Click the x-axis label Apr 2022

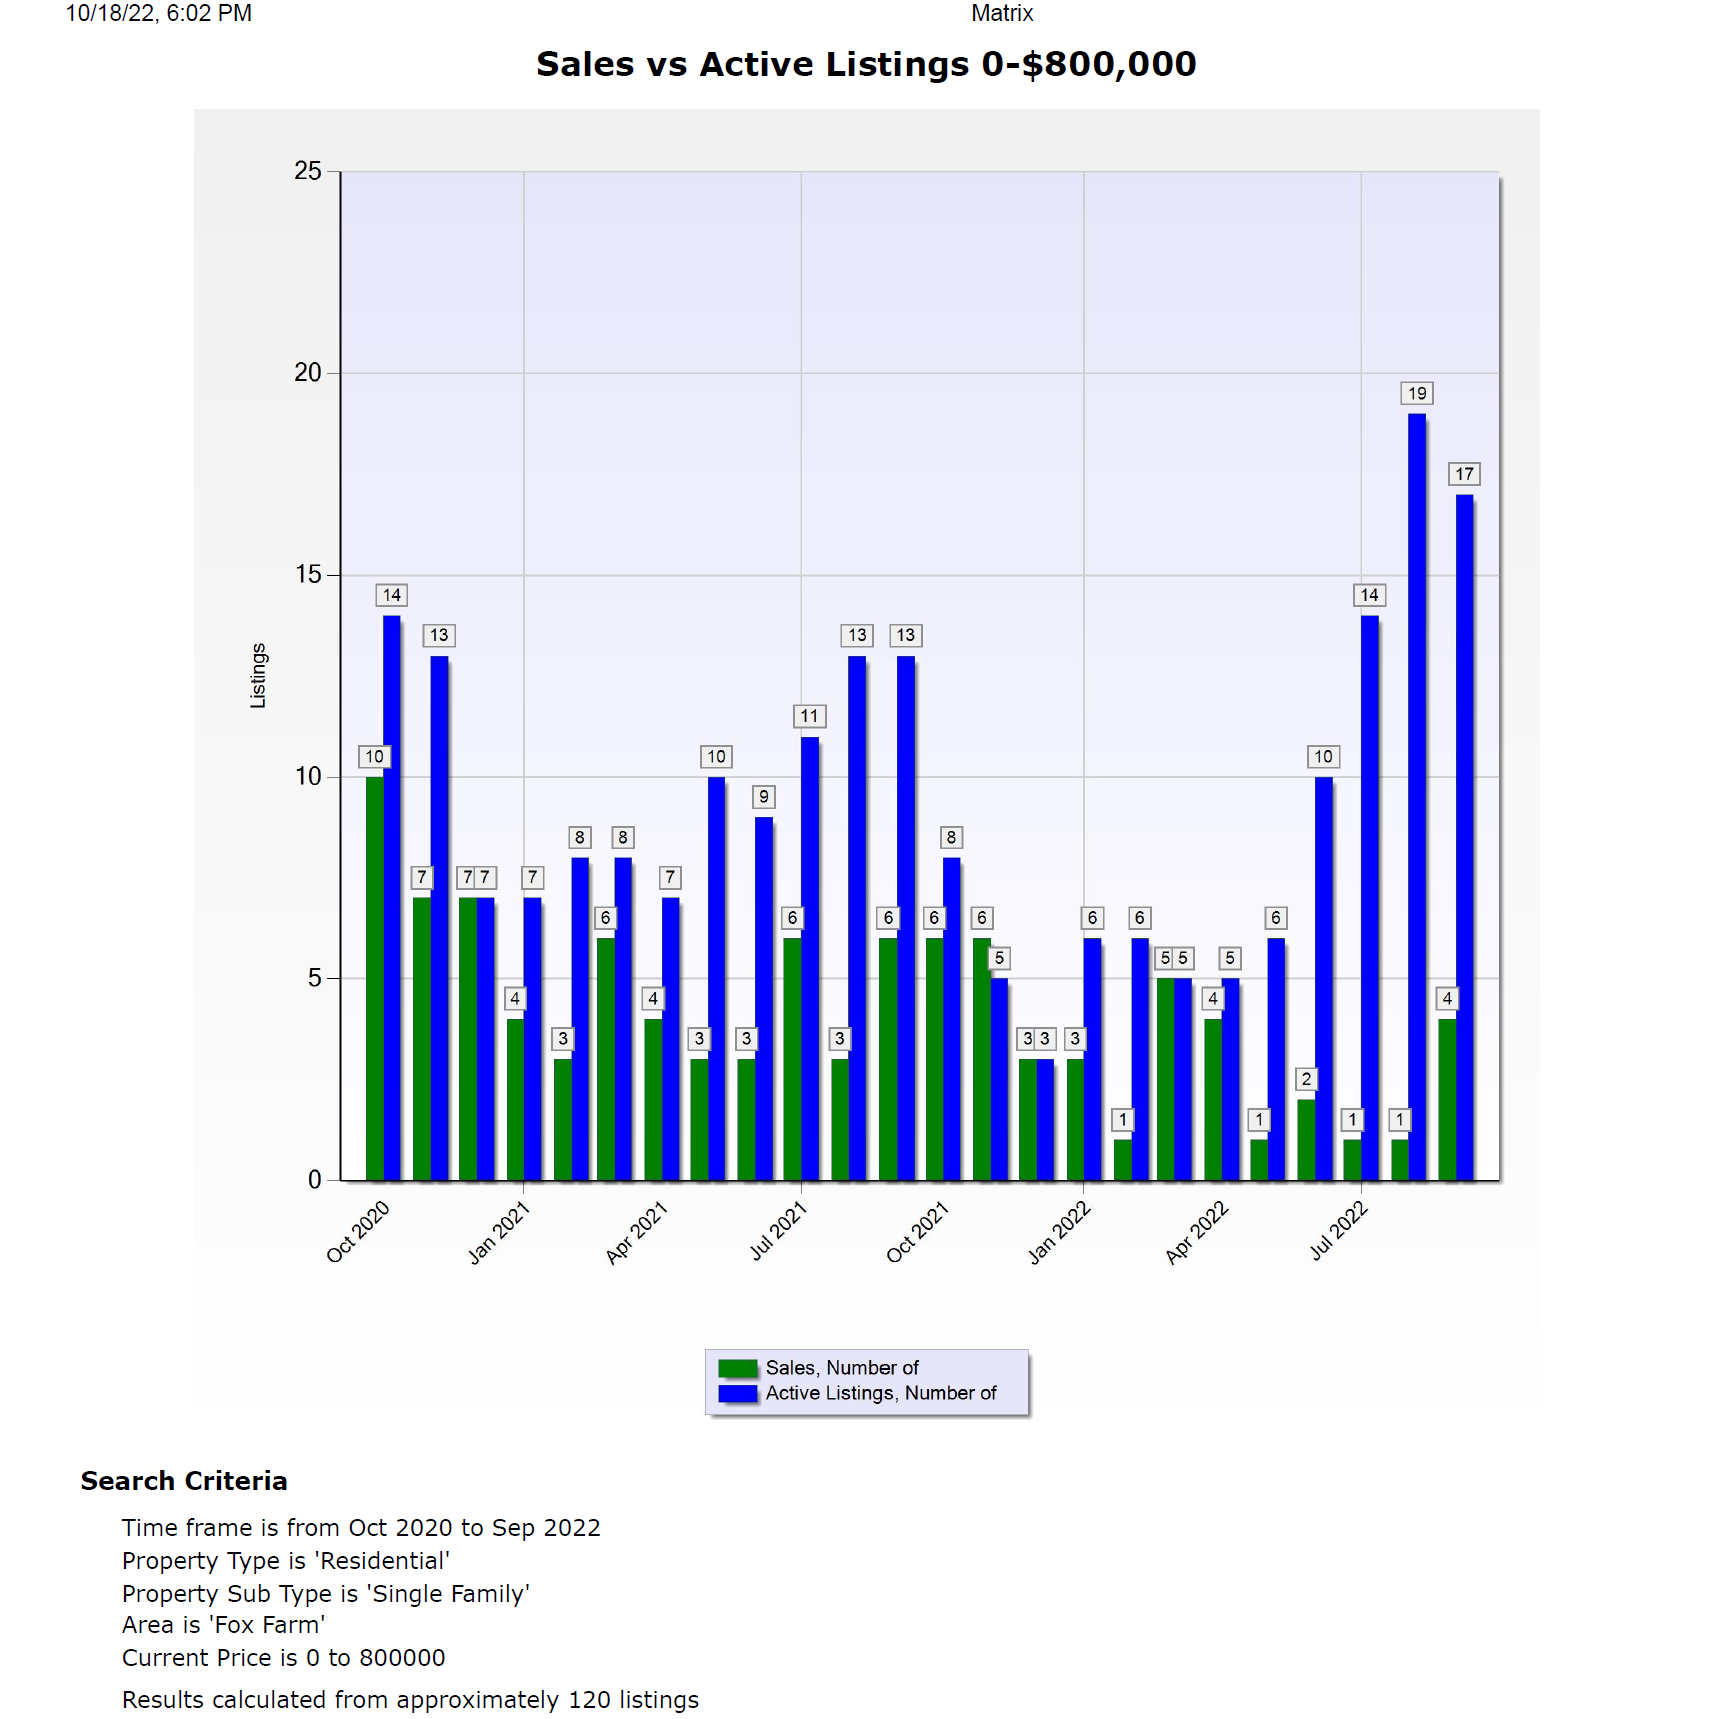click(x=1197, y=1232)
